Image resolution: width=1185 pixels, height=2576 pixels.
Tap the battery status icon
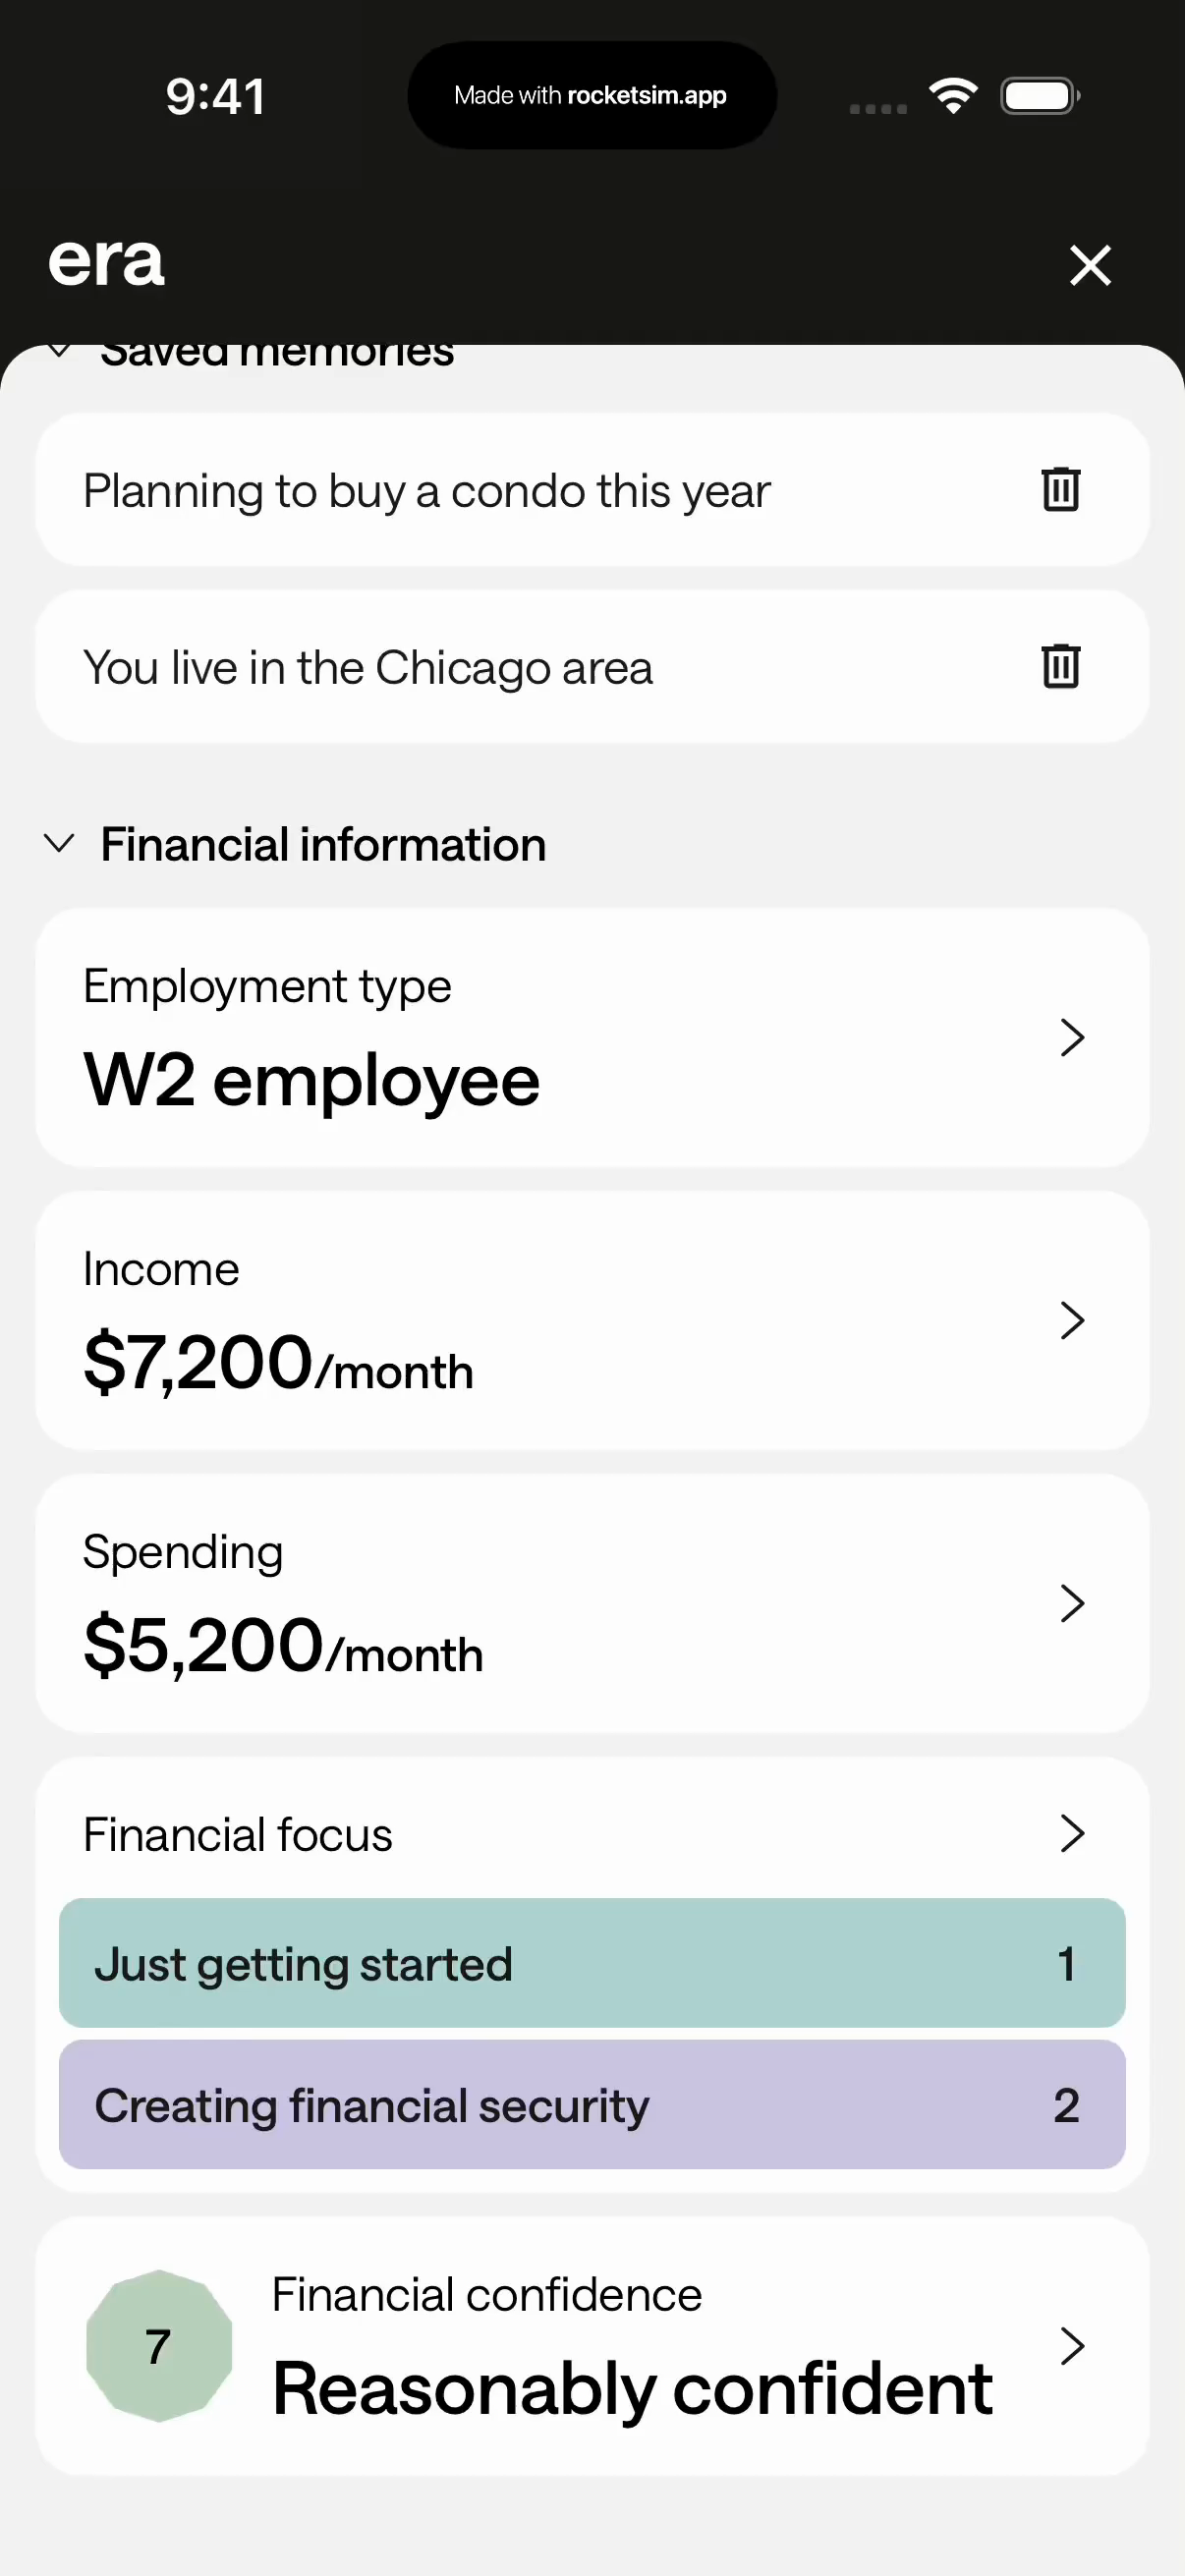click(1039, 96)
